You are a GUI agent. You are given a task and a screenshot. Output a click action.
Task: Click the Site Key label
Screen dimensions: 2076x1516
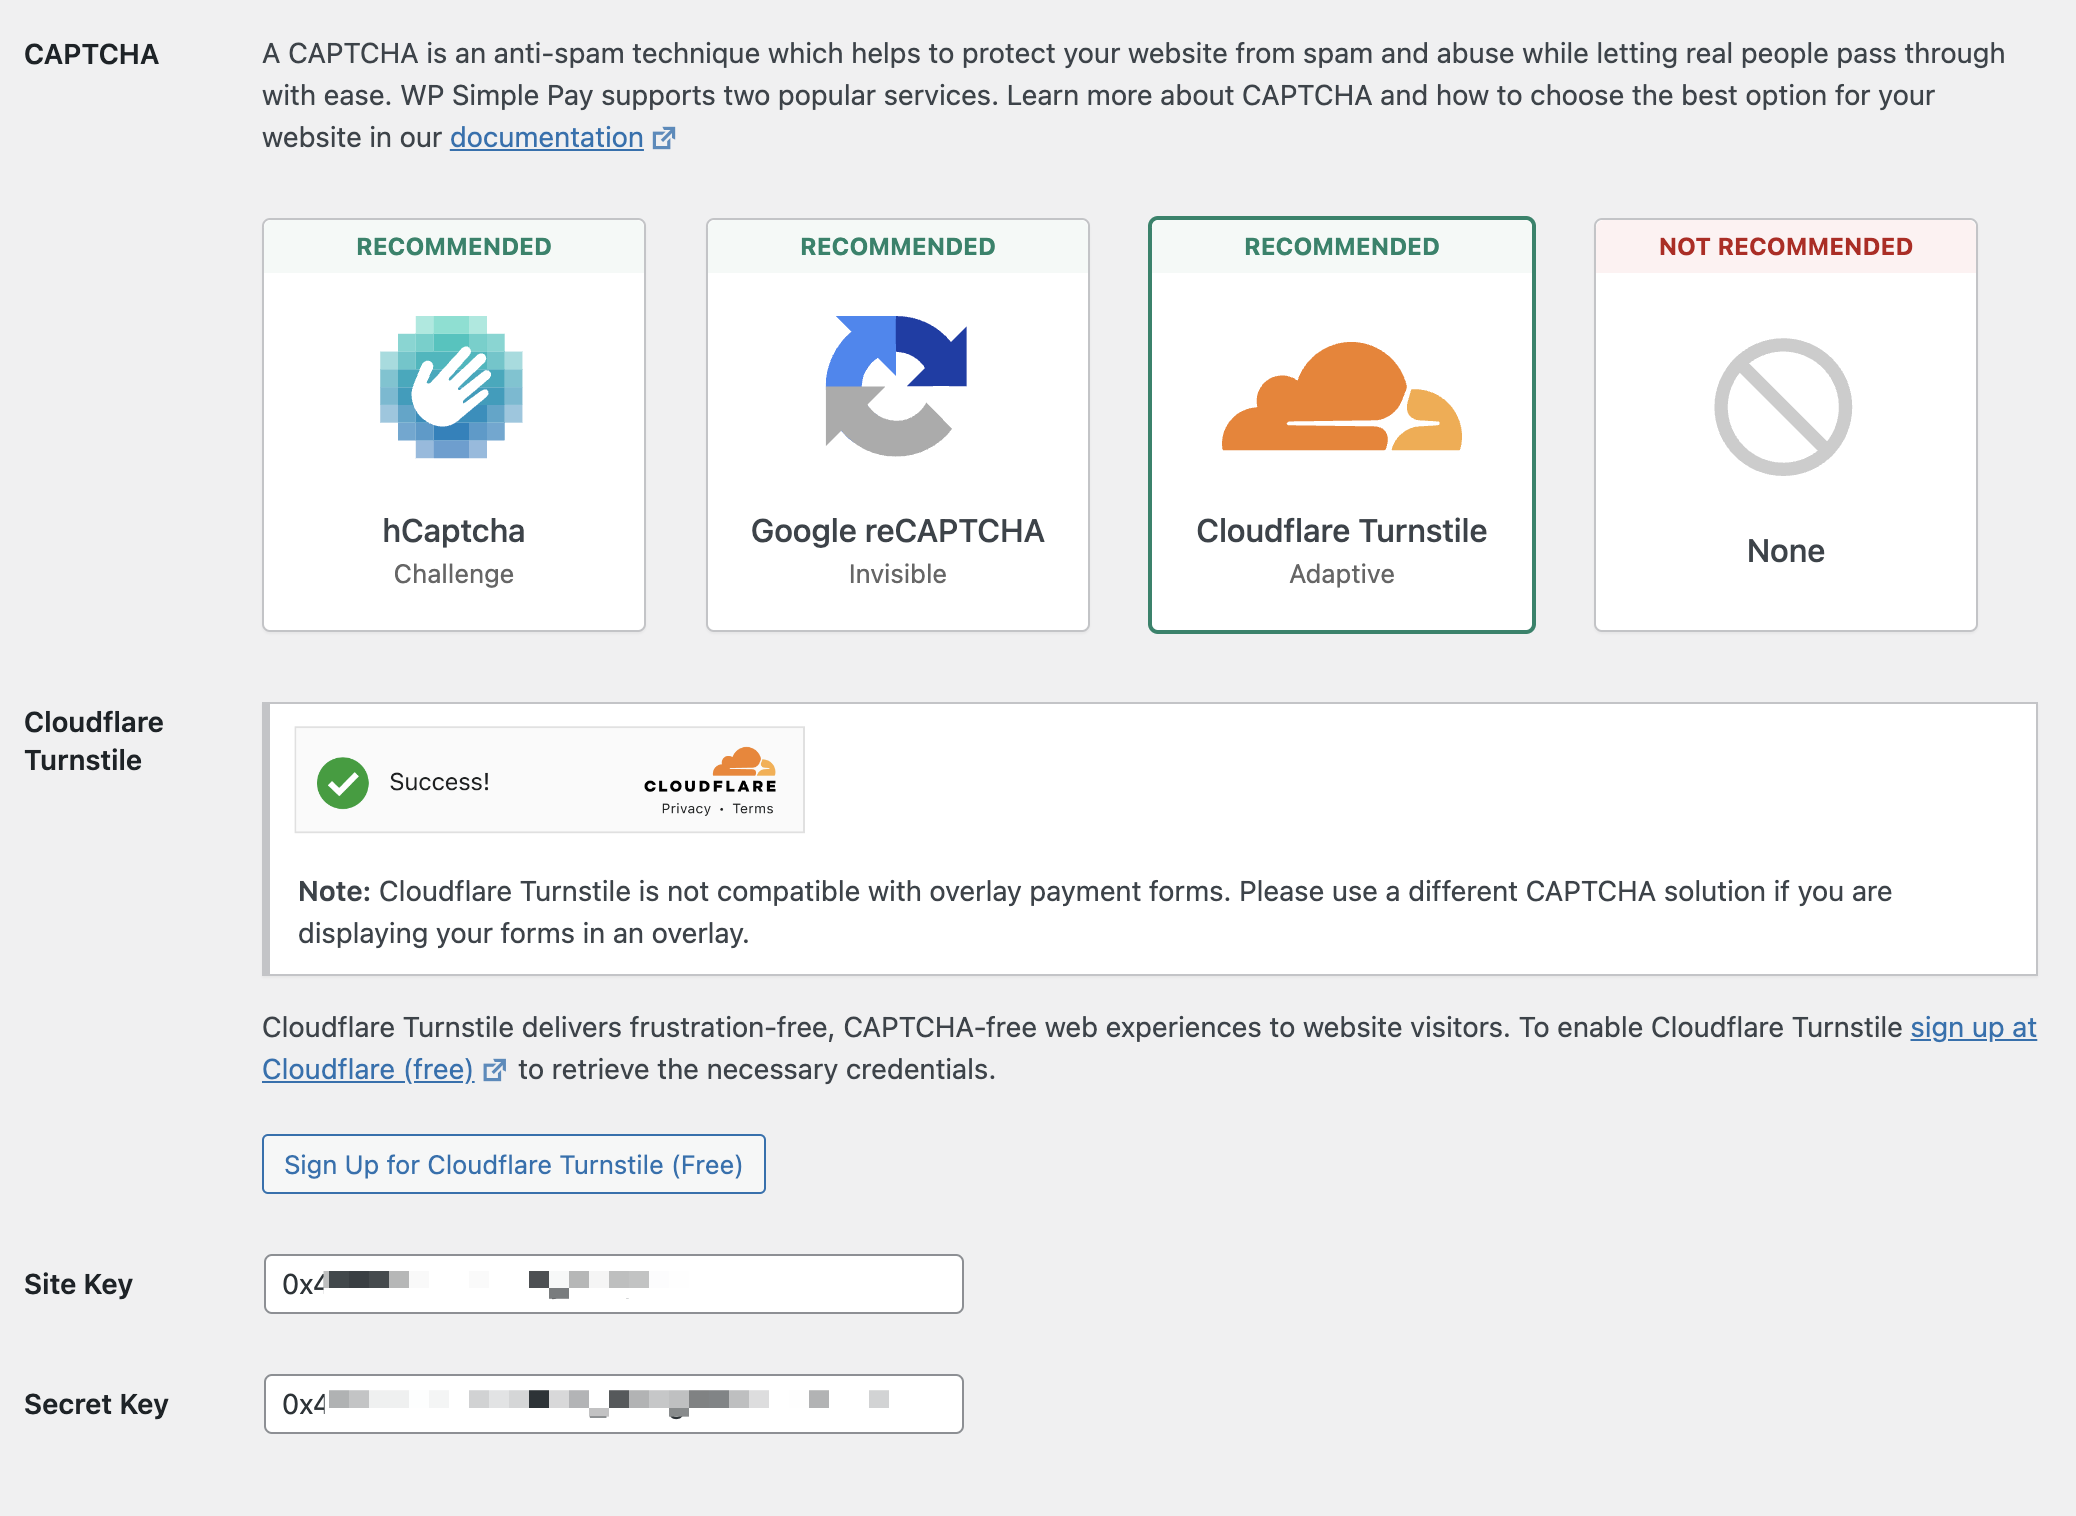coord(78,1284)
